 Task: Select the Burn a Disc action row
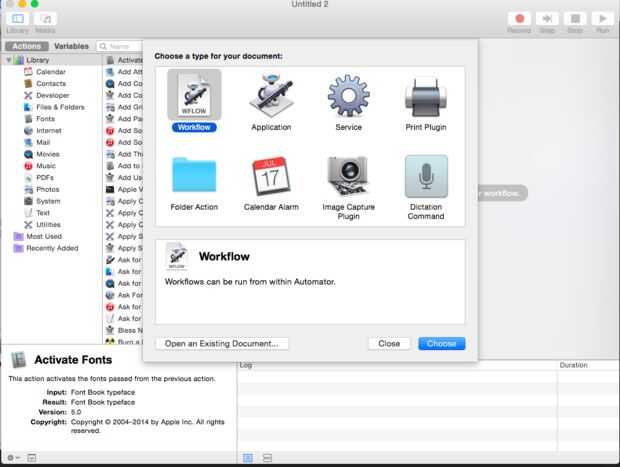(124, 341)
